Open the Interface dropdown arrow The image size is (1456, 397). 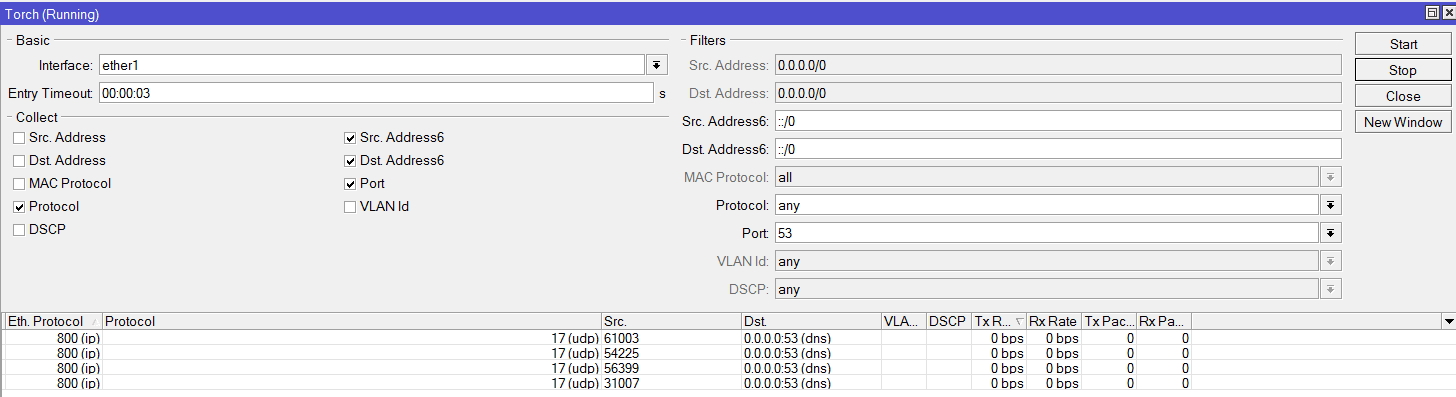point(656,65)
